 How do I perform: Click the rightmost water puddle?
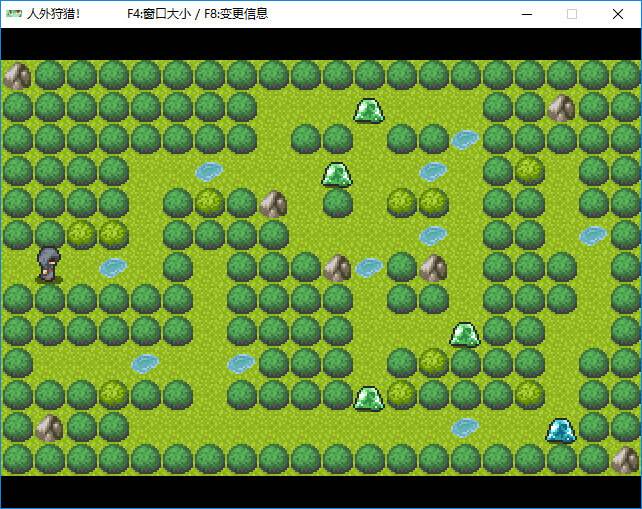click(593, 235)
